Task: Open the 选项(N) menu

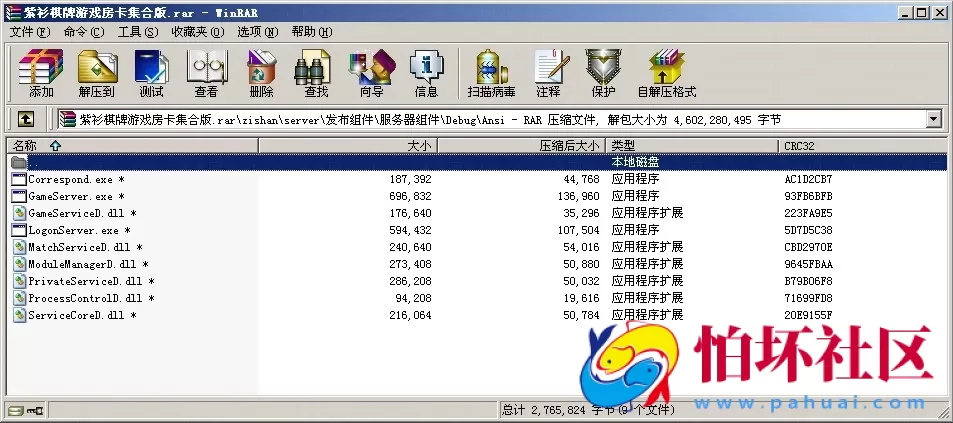Action: pyautogui.click(x=258, y=32)
